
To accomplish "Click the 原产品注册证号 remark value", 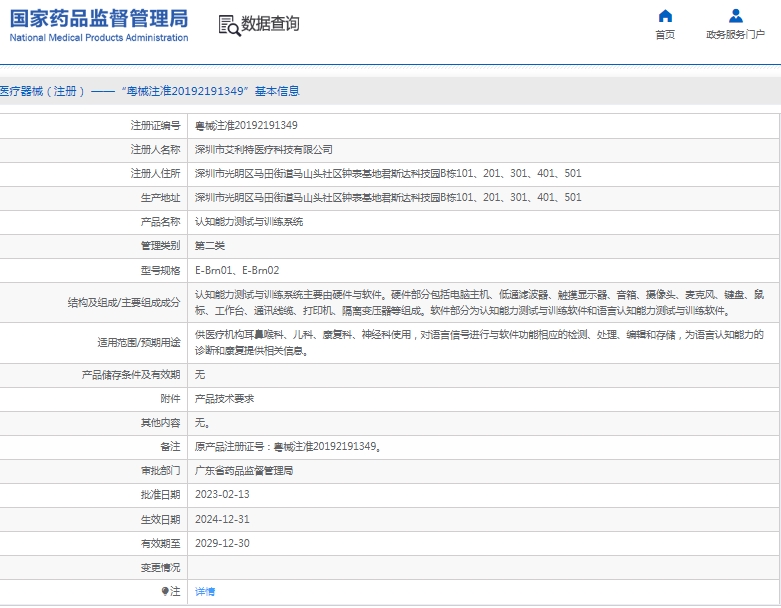I will click(288, 446).
